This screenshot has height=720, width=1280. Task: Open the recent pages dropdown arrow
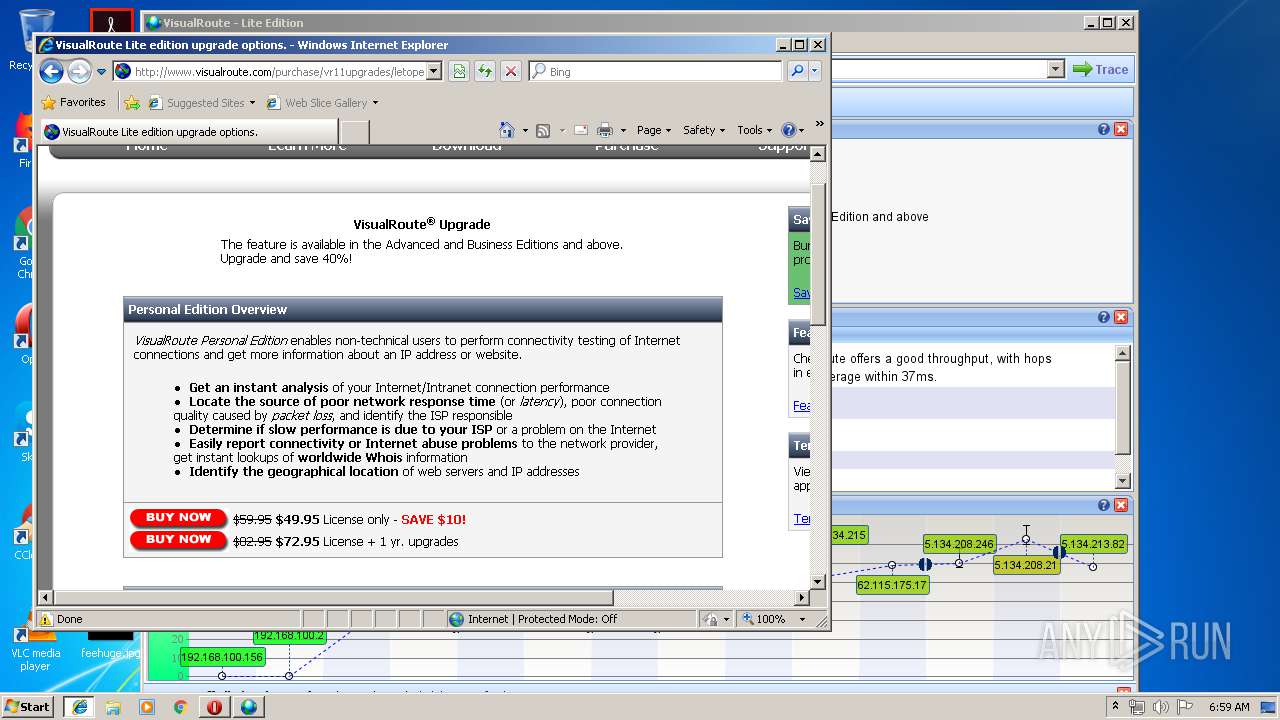click(x=101, y=72)
